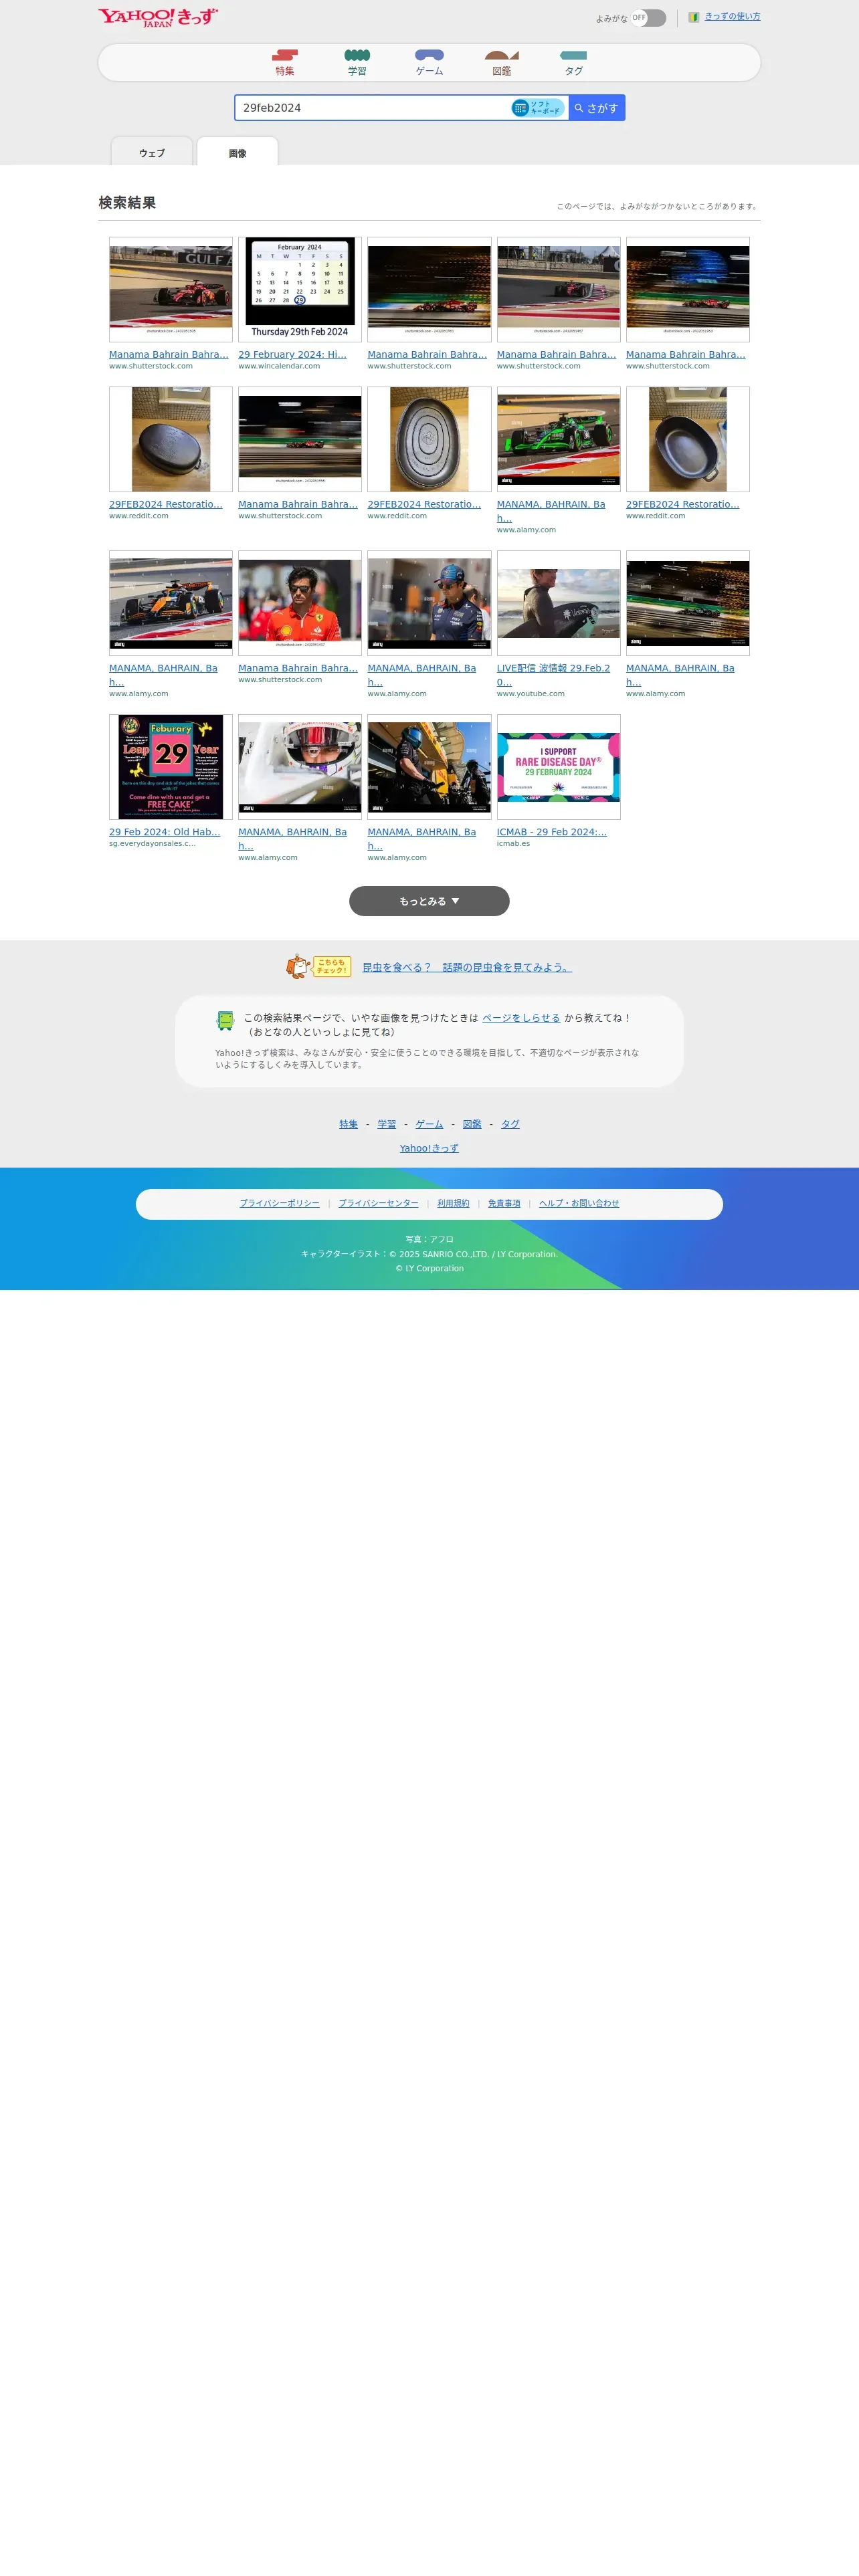Open ヘルプ・お問い合わせ link
This screenshot has height=2576, width=859.
tap(579, 1203)
